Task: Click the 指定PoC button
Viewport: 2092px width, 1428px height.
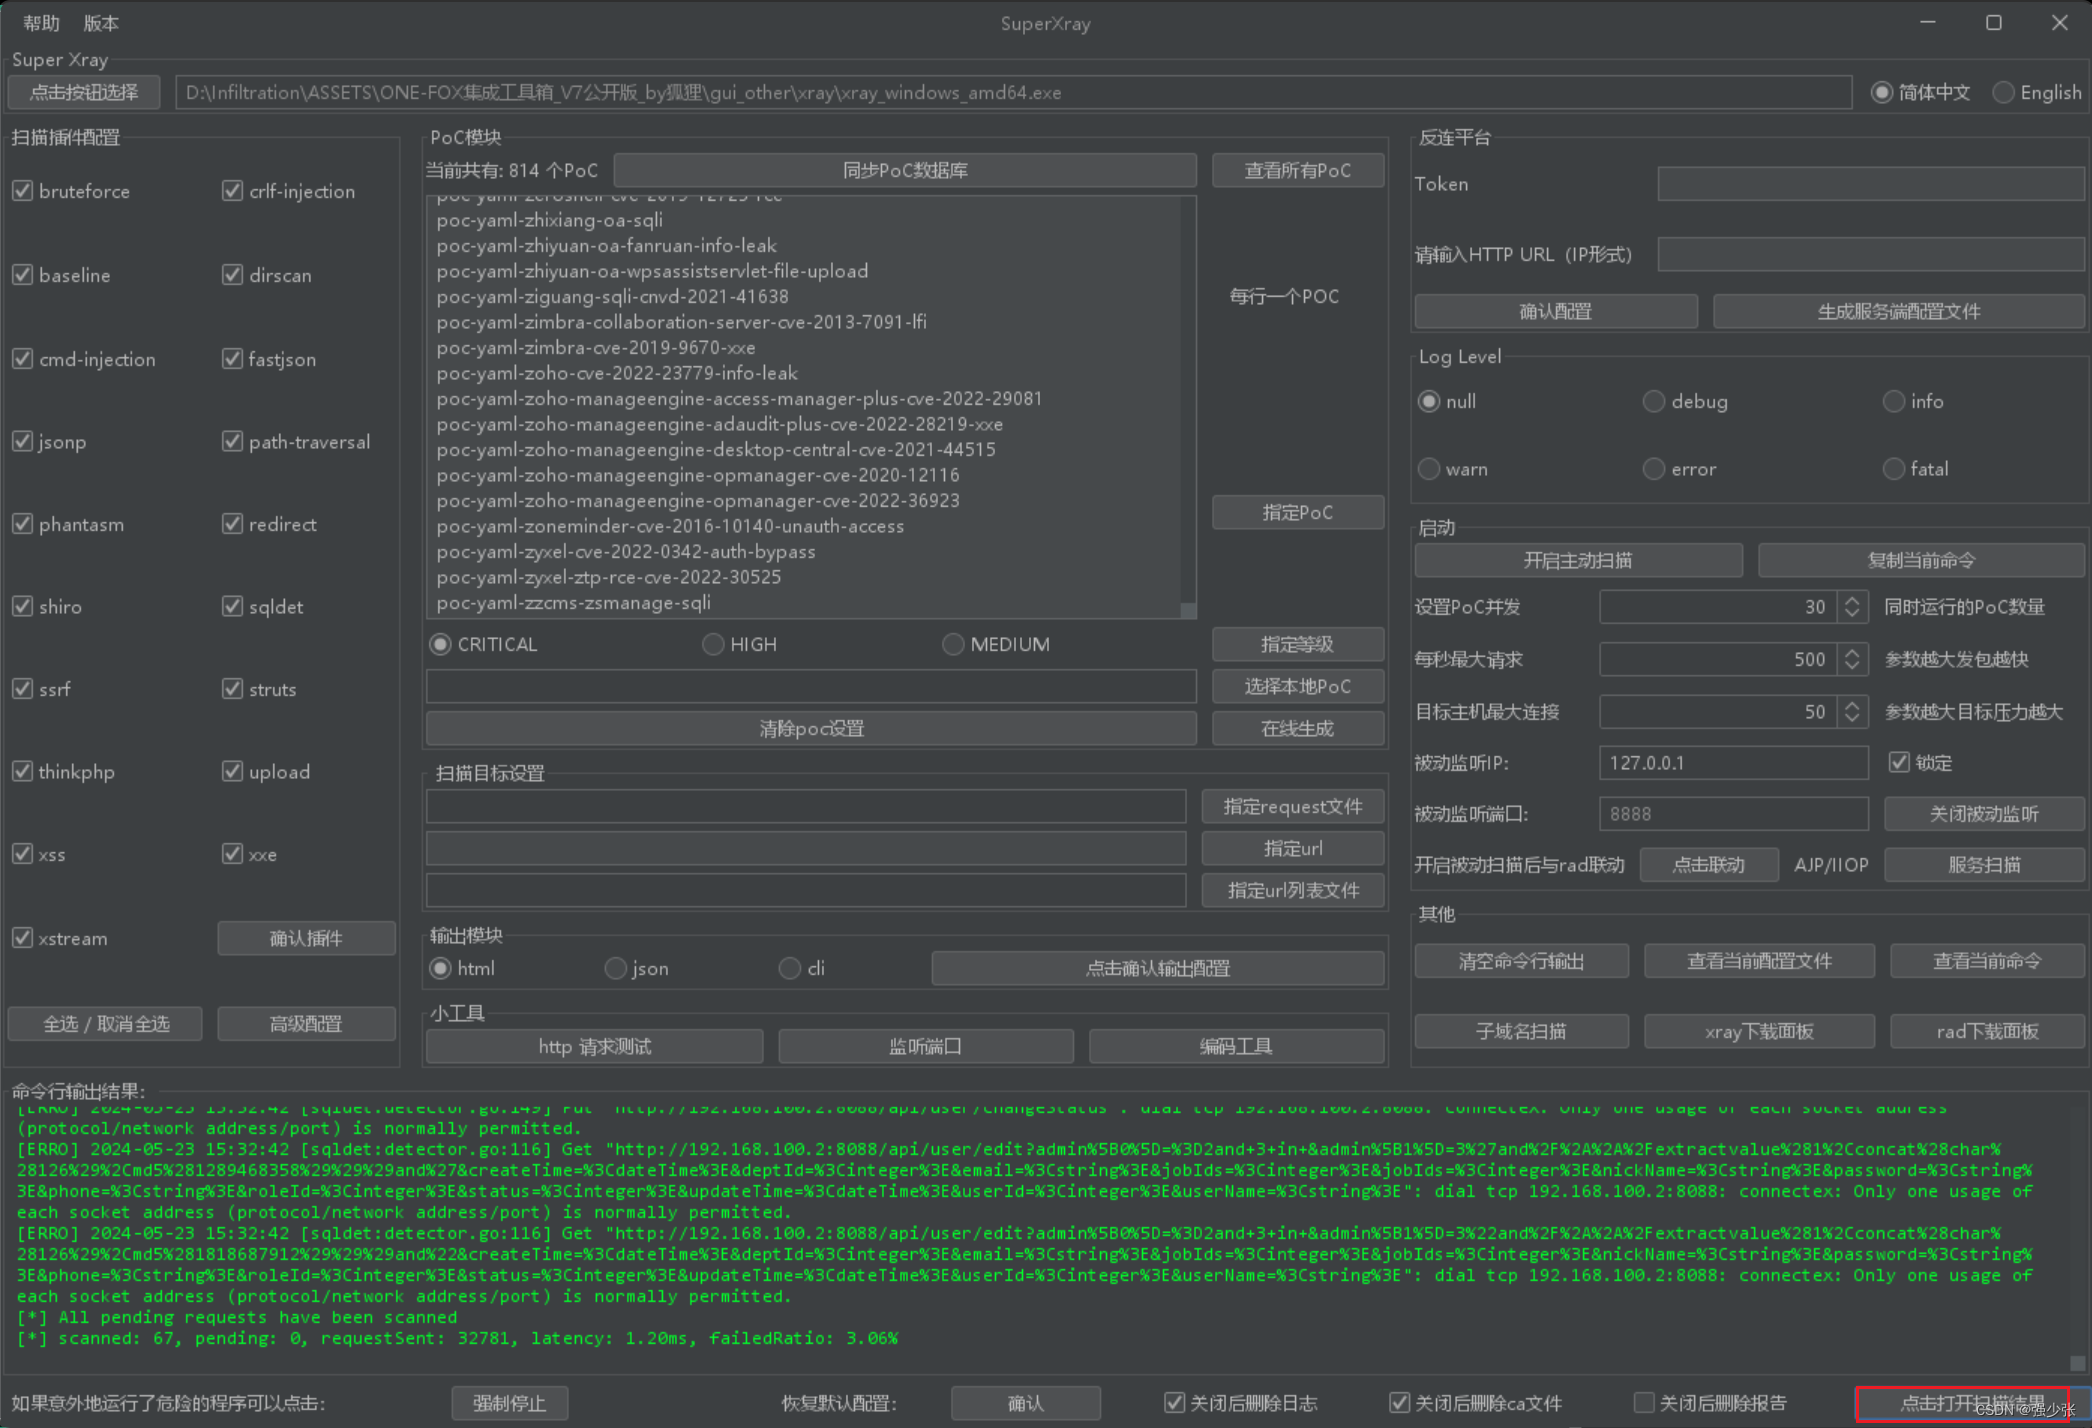Action: [1298, 512]
